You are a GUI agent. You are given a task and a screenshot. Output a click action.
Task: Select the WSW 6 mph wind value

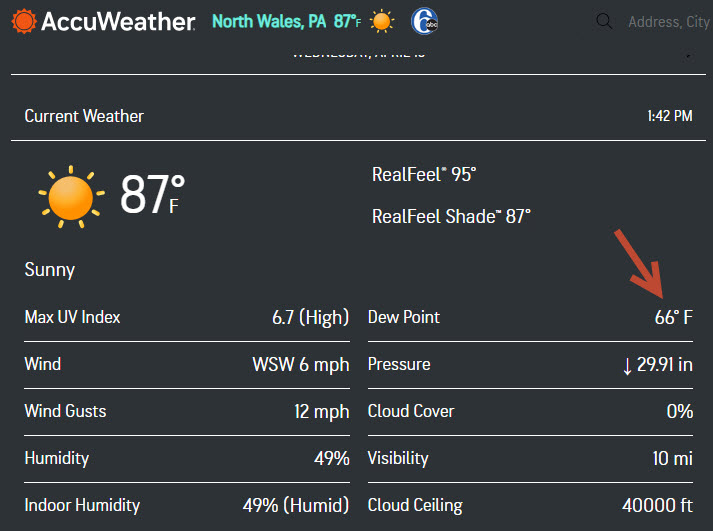pos(300,364)
